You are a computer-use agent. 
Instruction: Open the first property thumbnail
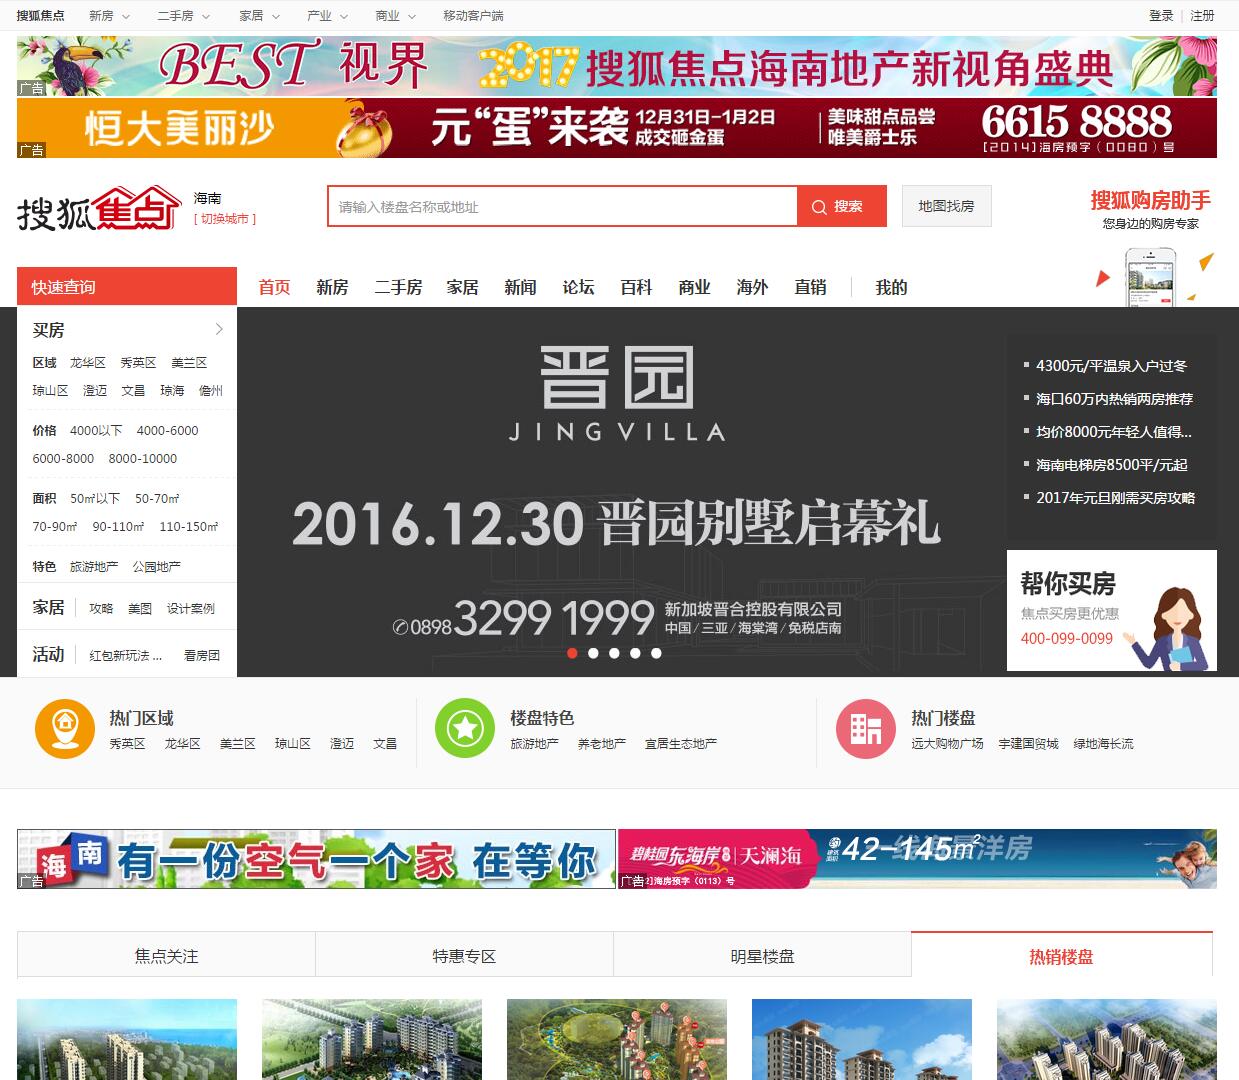point(127,1039)
